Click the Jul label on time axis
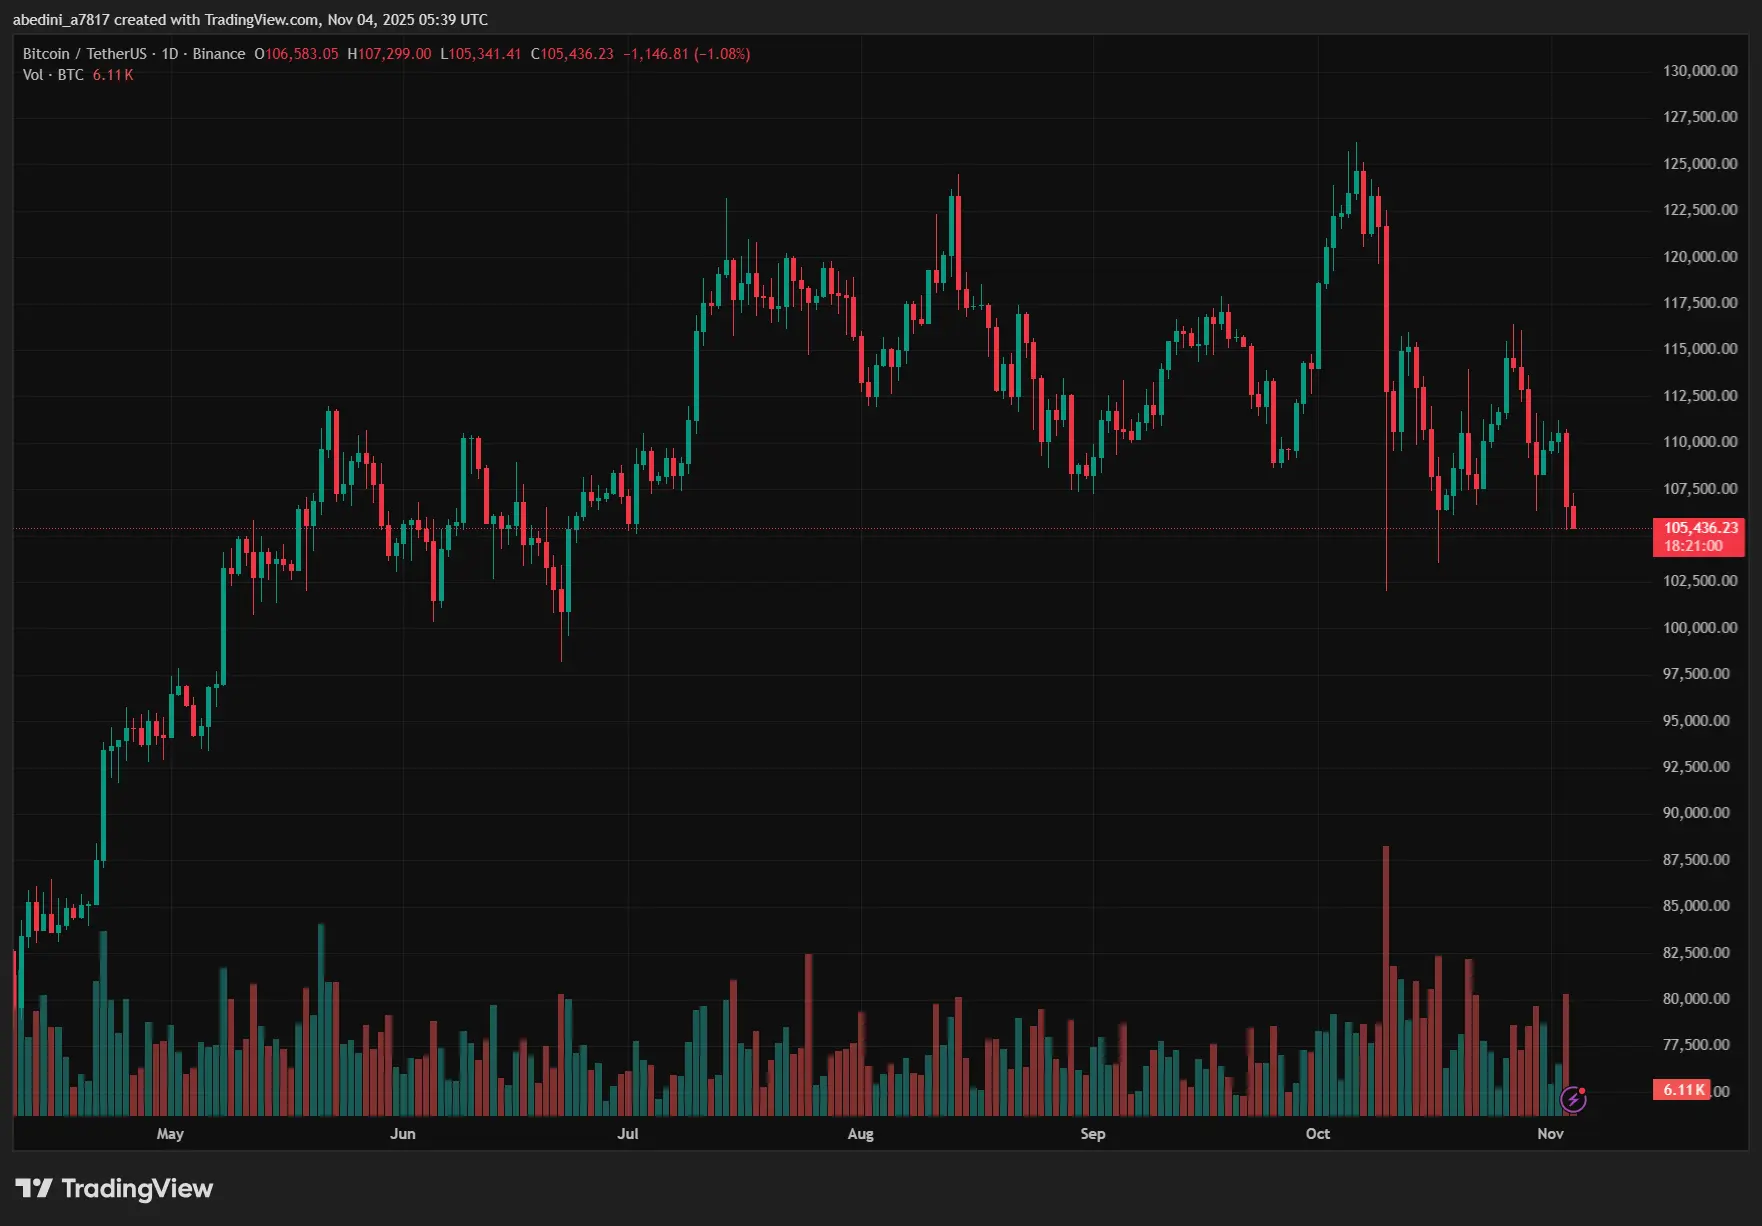1762x1226 pixels. [x=627, y=1133]
